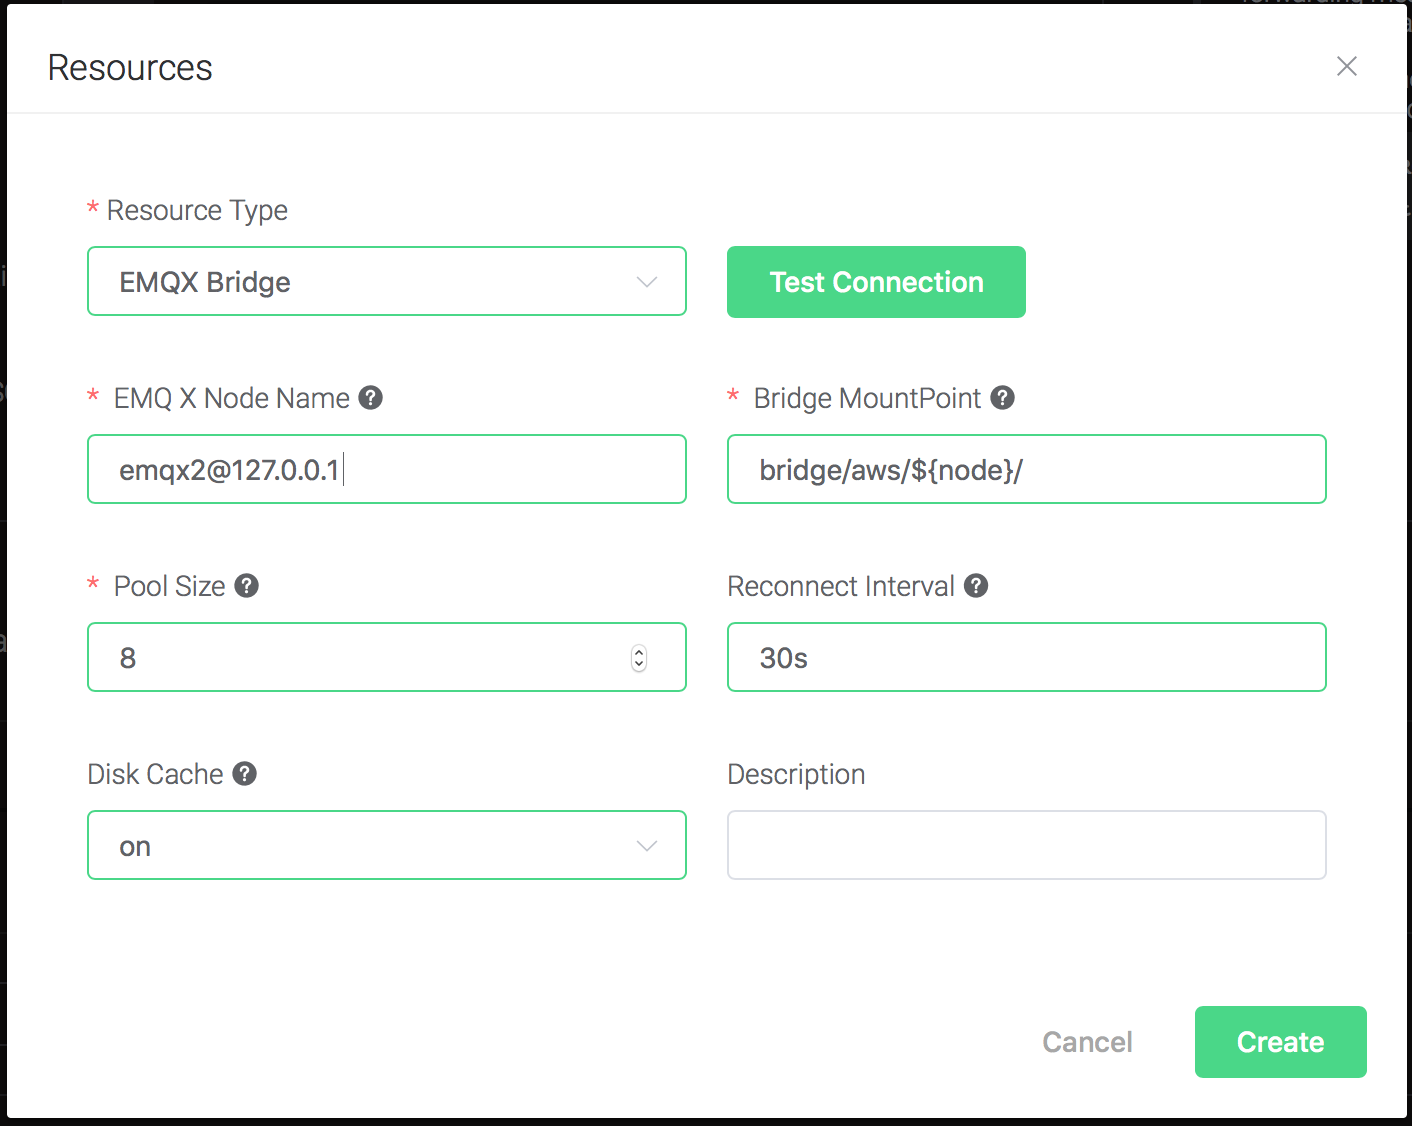
Task: Click the Test Connection button
Action: (876, 282)
